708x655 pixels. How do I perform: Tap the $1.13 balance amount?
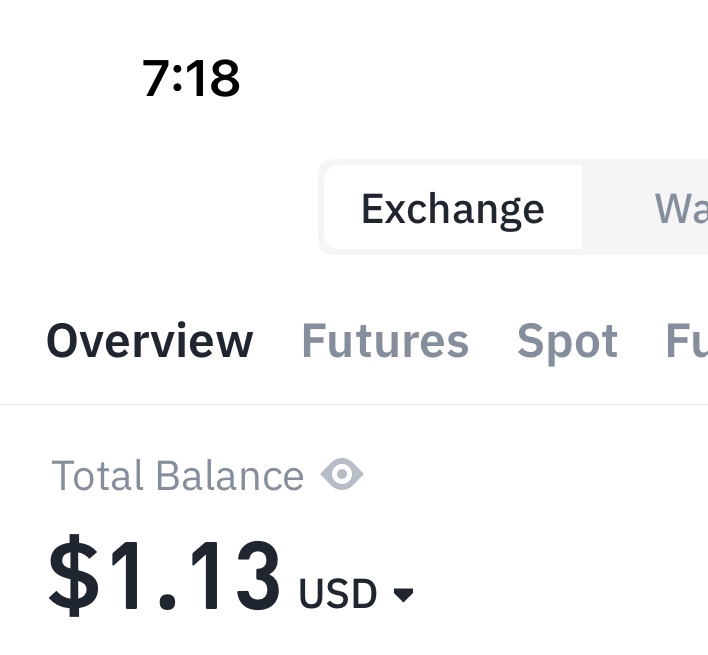(x=165, y=577)
